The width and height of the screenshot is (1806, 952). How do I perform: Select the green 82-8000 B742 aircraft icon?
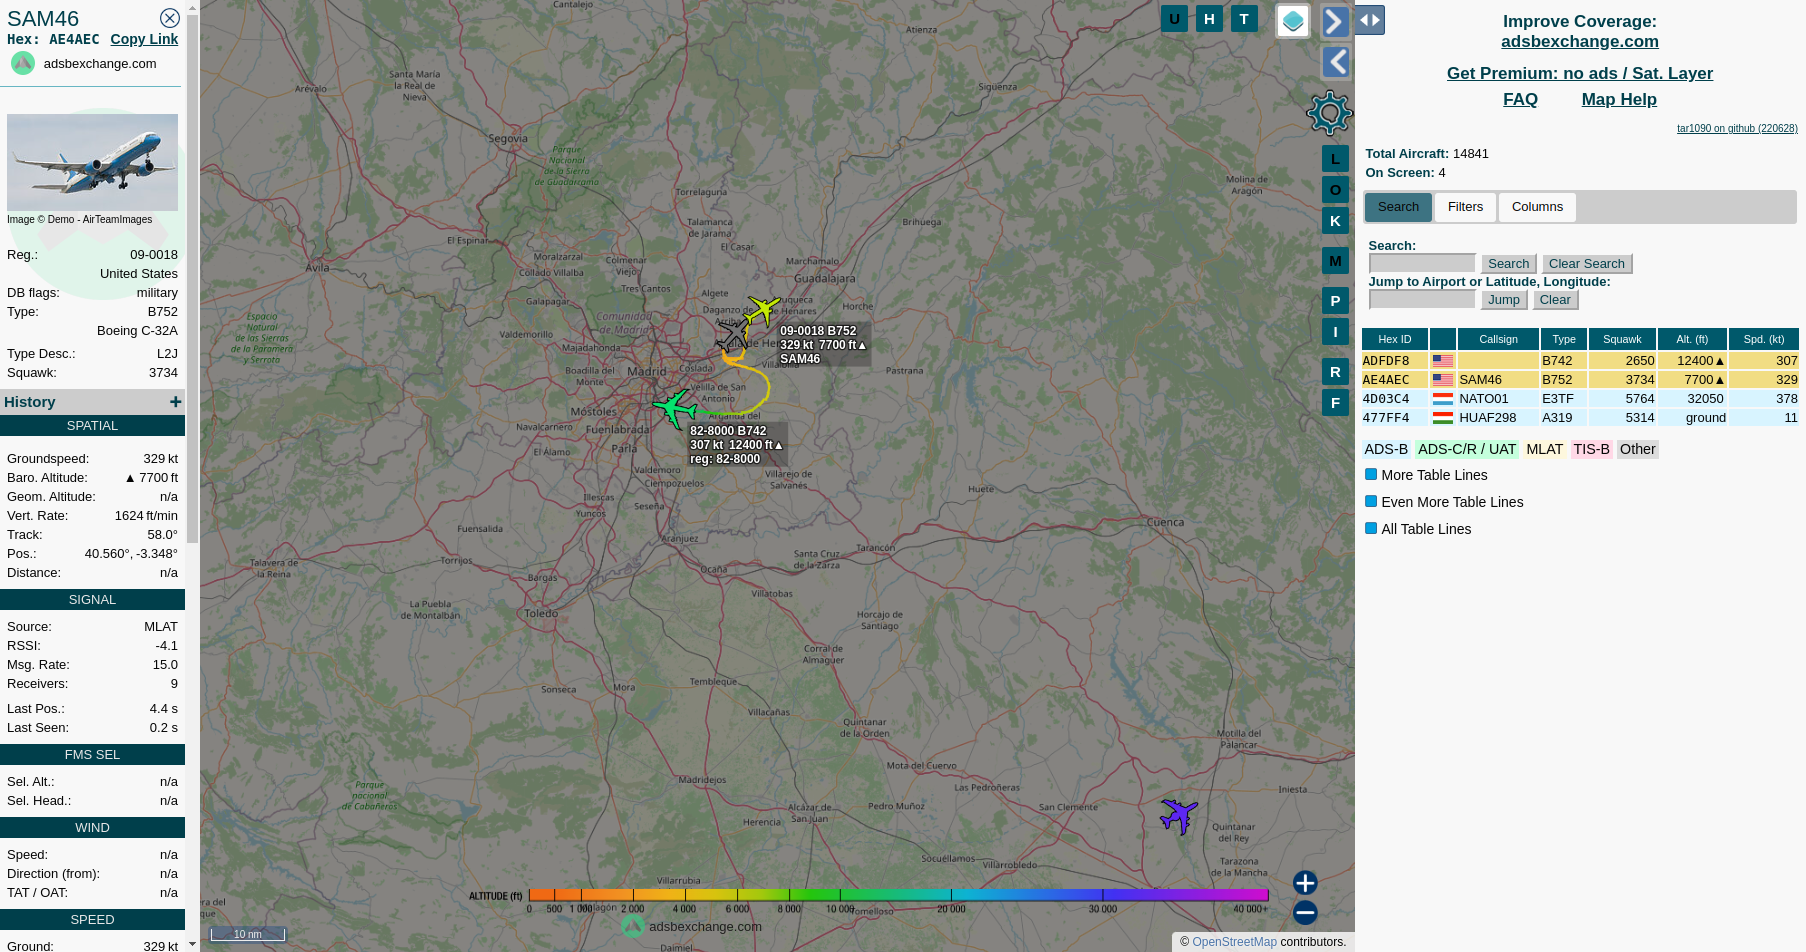tap(675, 408)
